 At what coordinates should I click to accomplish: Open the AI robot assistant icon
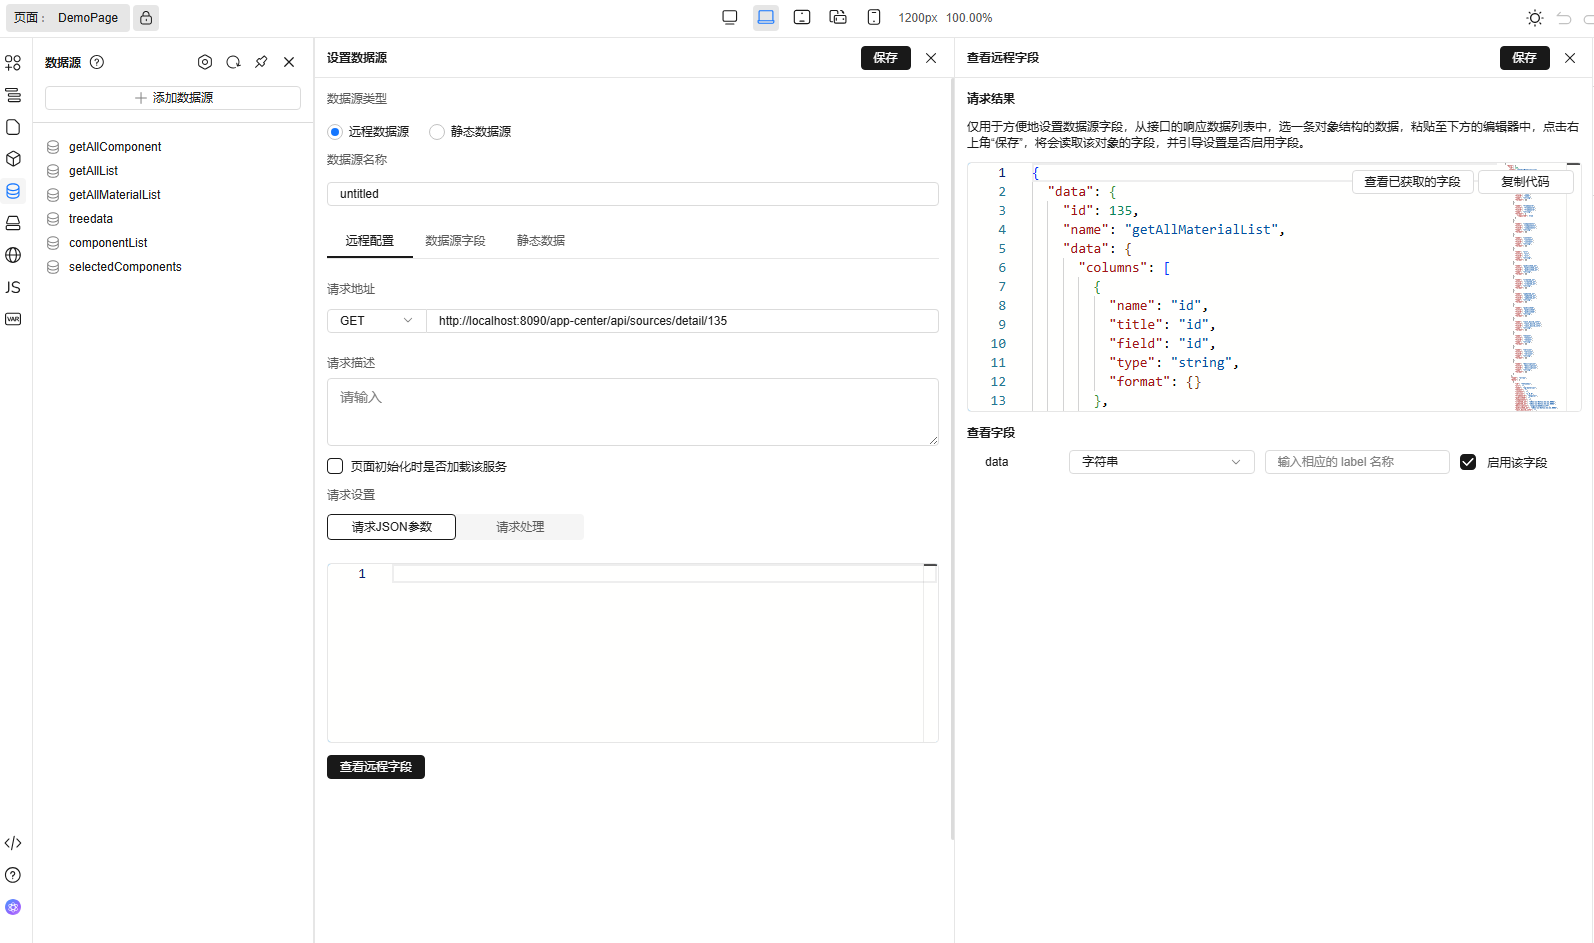click(x=13, y=907)
